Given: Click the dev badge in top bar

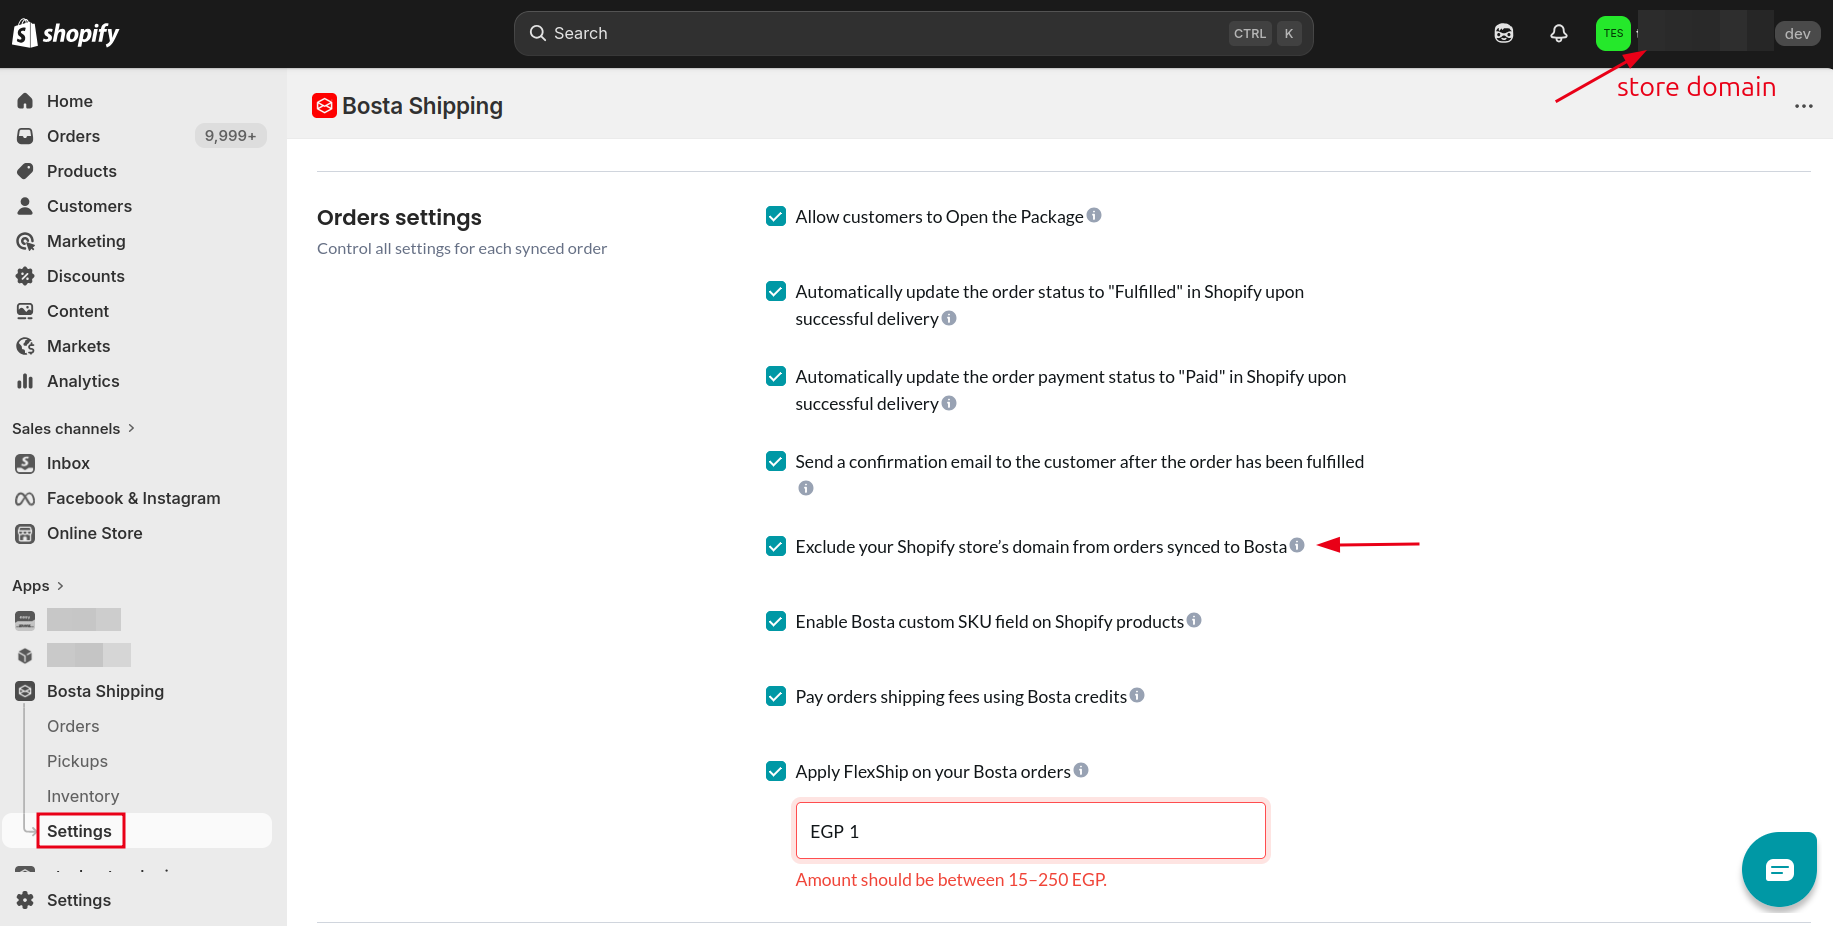Looking at the screenshot, I should pyautogui.click(x=1797, y=33).
